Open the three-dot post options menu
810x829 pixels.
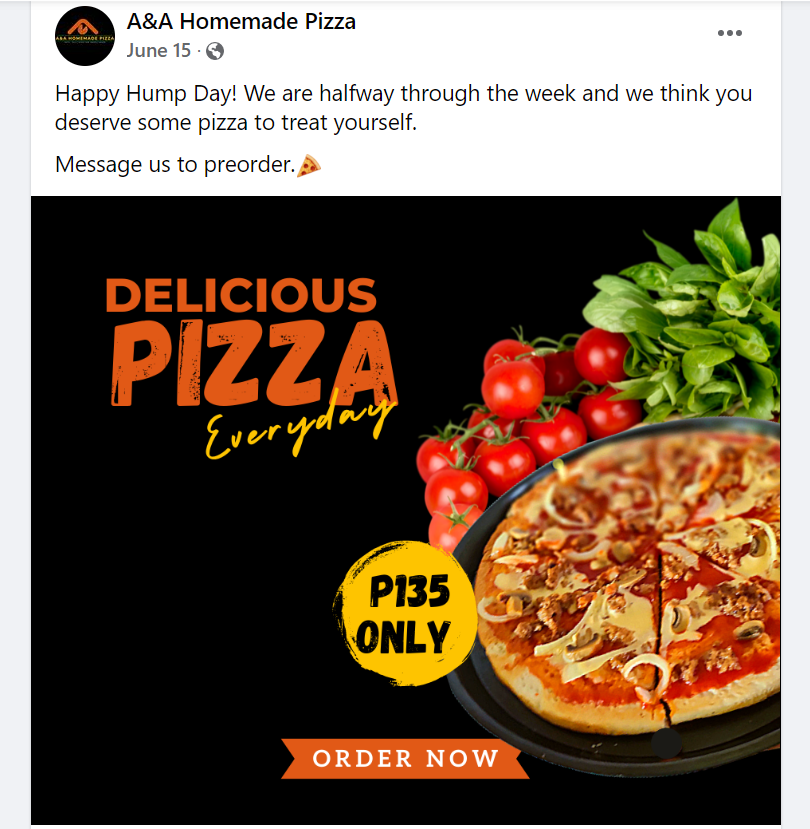tap(730, 34)
